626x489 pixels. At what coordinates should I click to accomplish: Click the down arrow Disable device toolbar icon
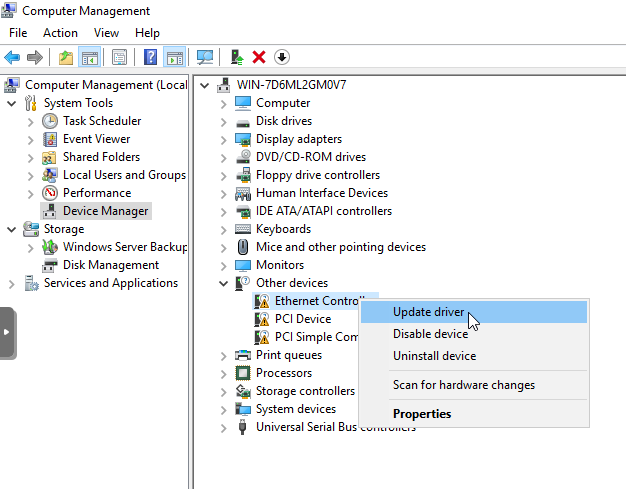[282, 57]
